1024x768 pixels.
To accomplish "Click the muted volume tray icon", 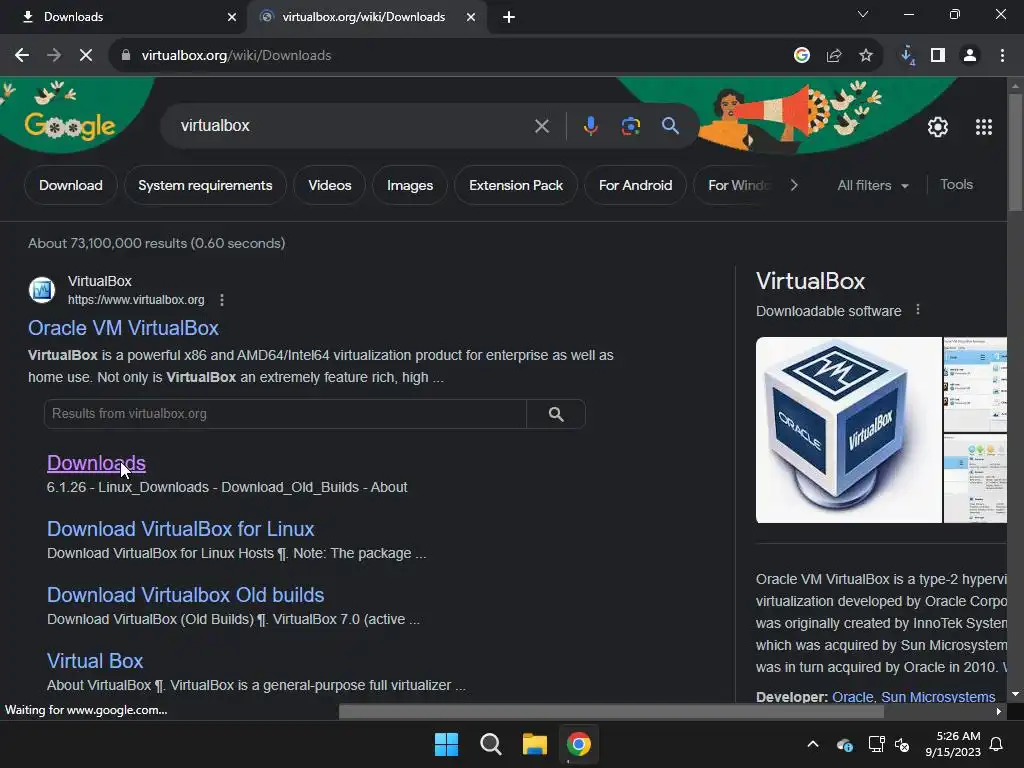I will (x=902, y=744).
